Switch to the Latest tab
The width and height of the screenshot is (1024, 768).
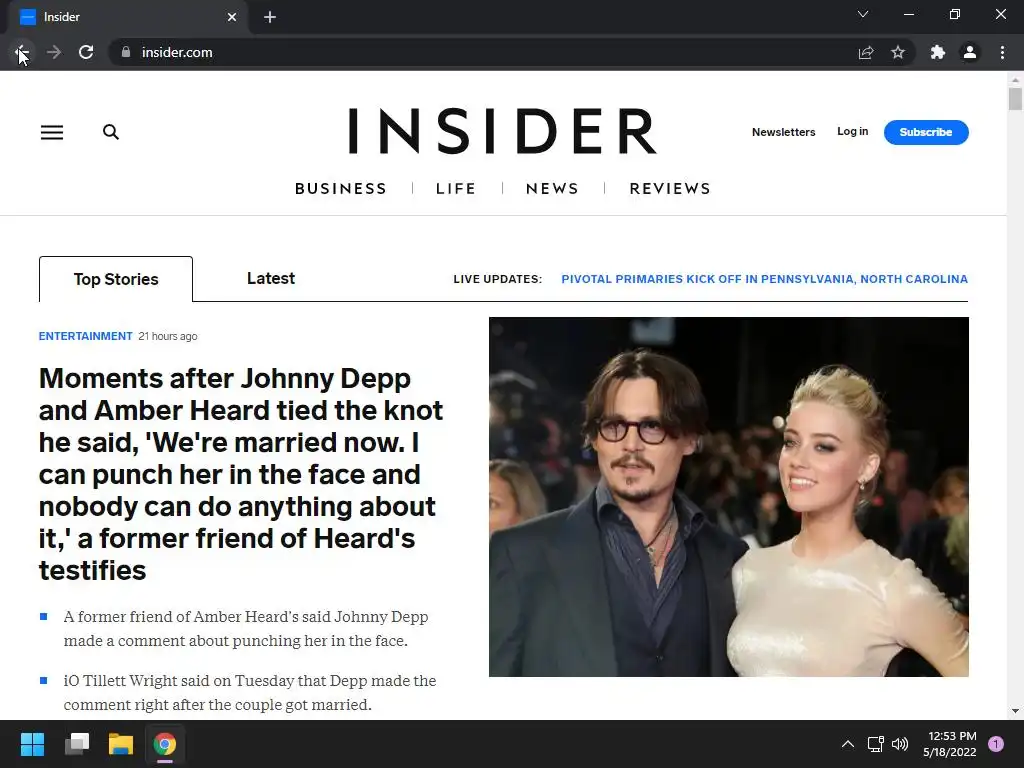(x=271, y=278)
